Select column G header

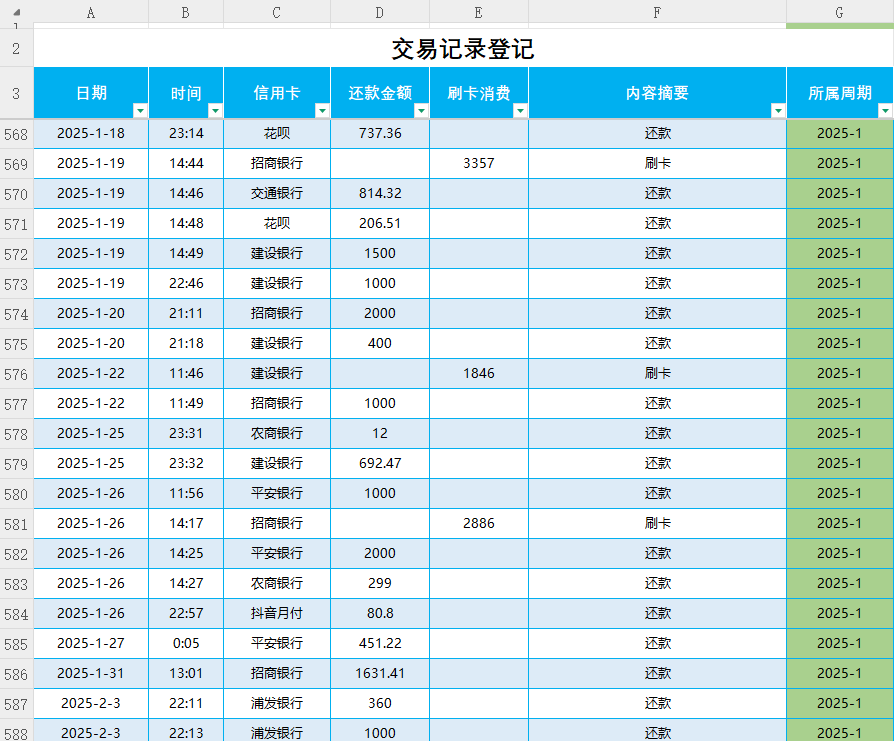pyautogui.click(x=840, y=13)
